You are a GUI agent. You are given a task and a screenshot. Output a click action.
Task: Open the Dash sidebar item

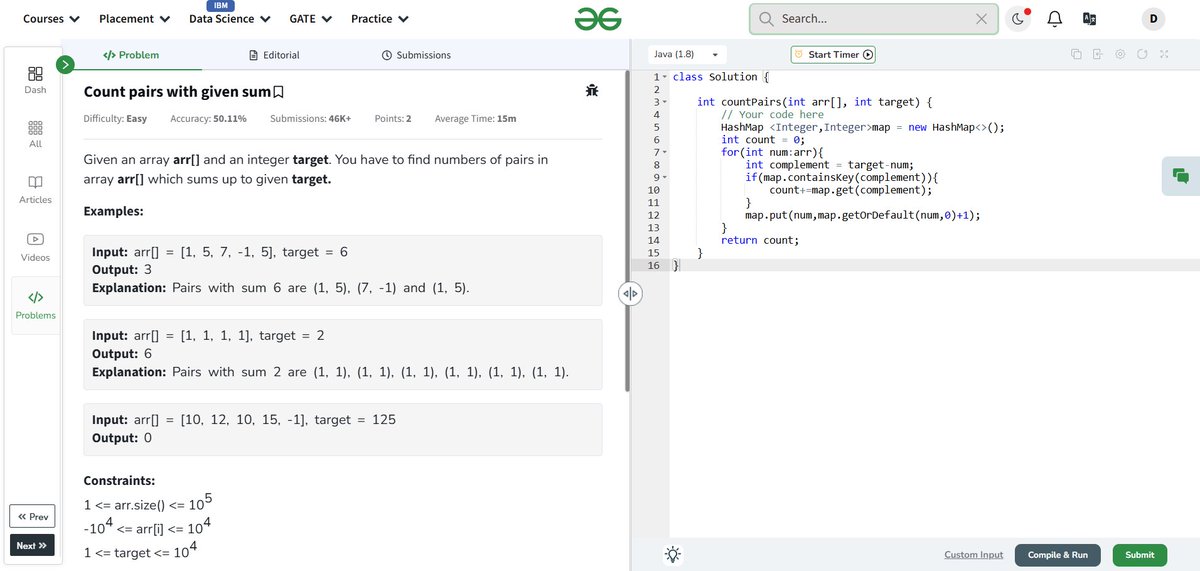(x=35, y=80)
